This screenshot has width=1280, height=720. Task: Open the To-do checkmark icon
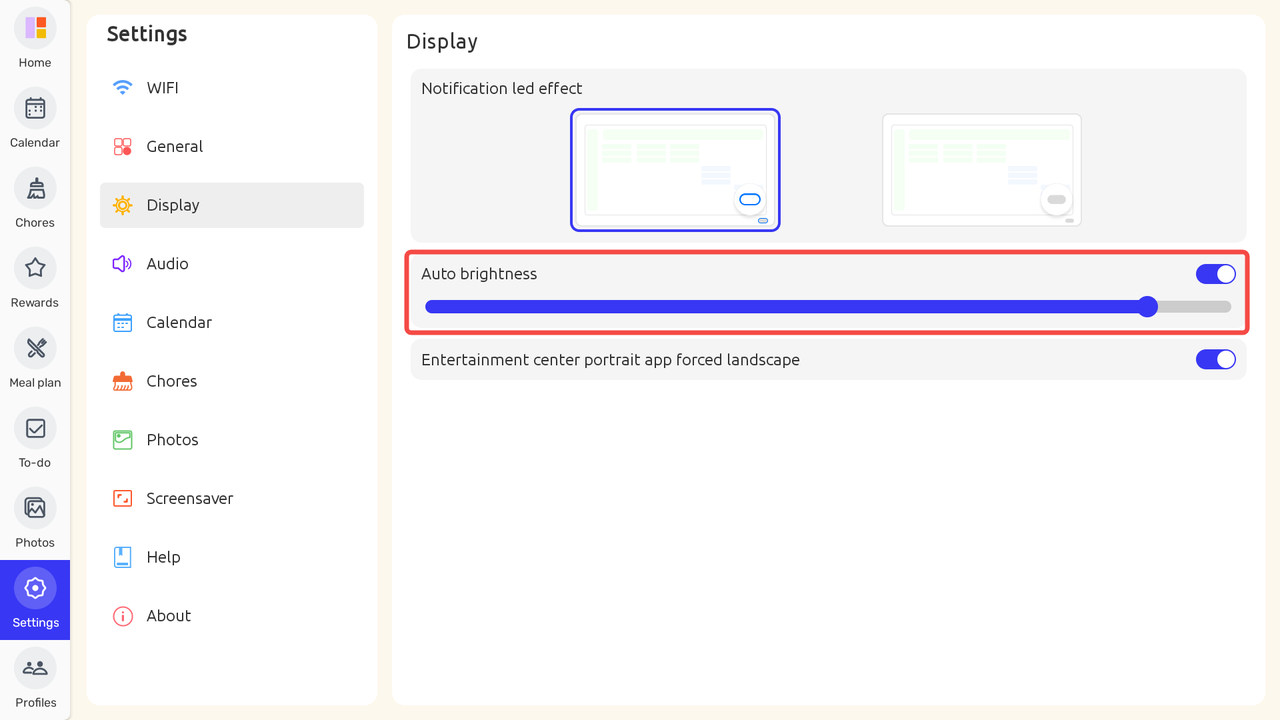(x=35, y=429)
